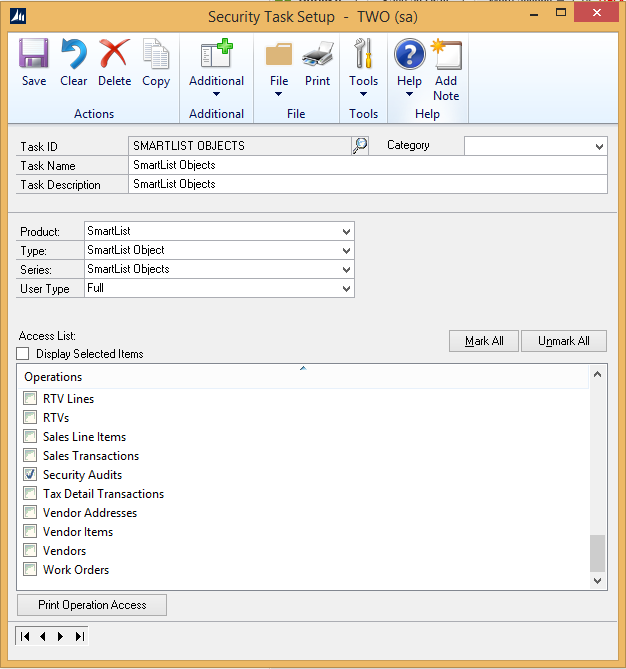Click the Unmark All button

[564, 341]
